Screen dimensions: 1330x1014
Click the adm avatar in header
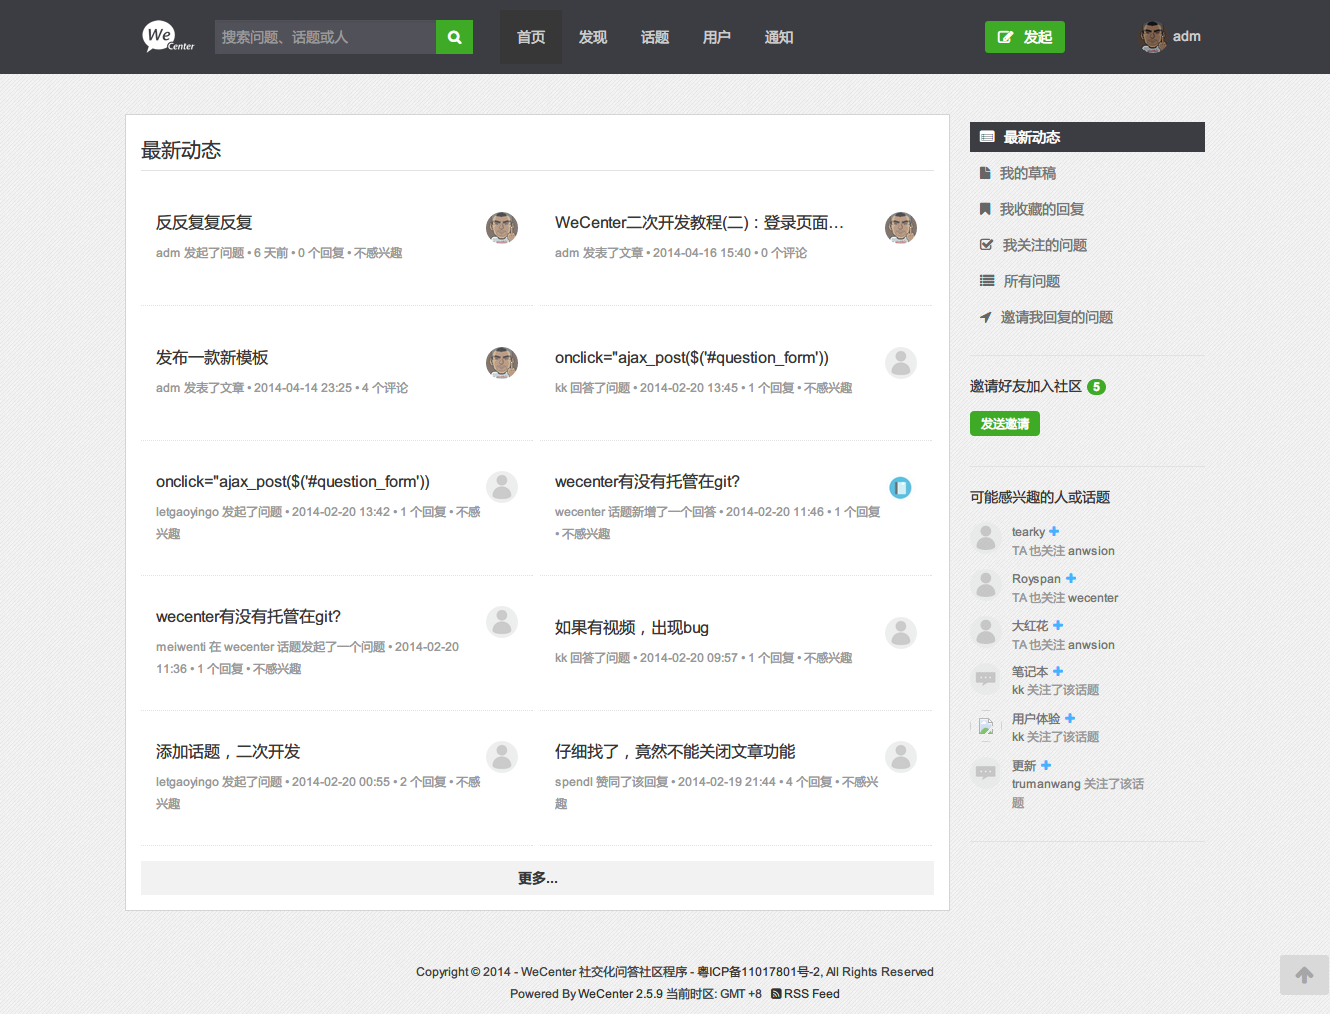[x=1153, y=37]
